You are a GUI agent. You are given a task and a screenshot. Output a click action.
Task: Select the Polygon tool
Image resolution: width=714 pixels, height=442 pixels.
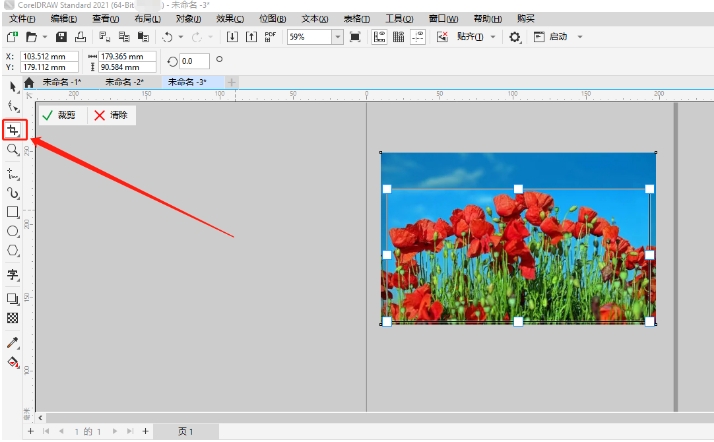(13, 250)
